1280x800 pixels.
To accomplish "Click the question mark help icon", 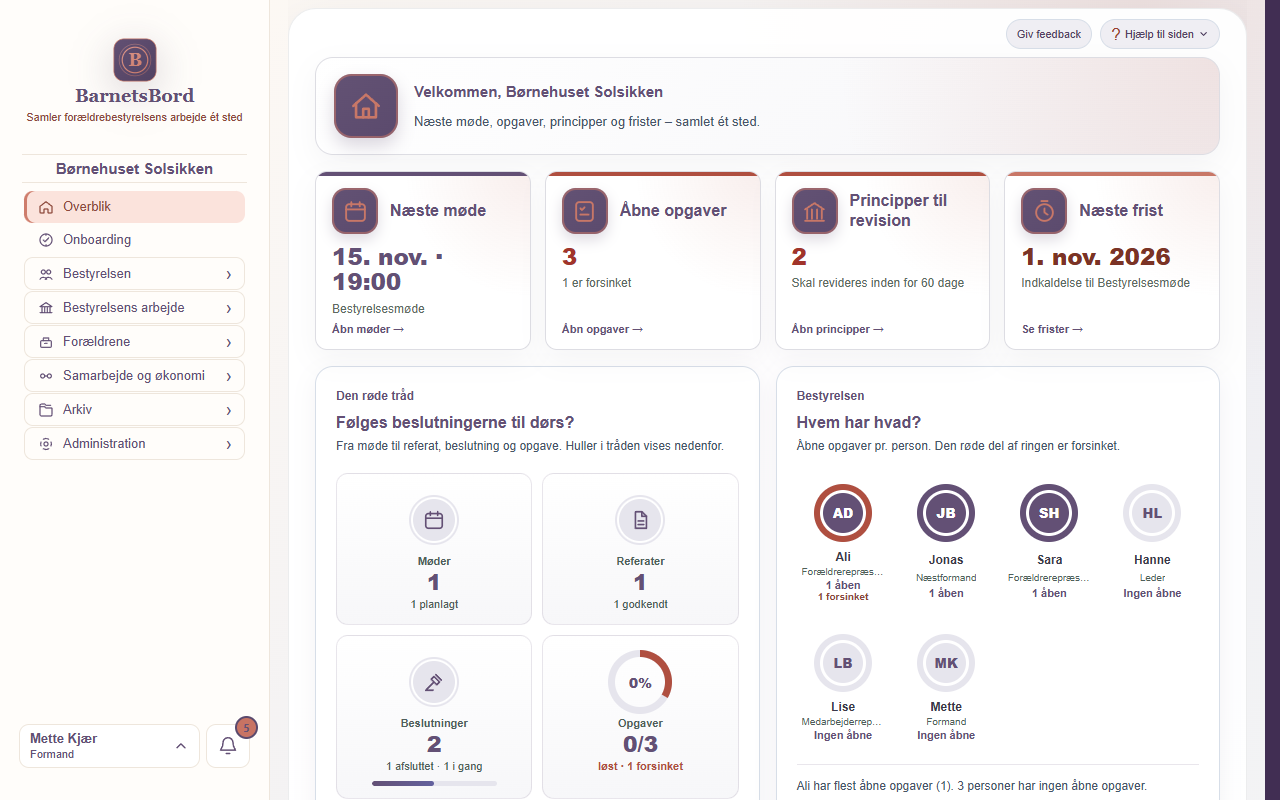I will click(1116, 34).
